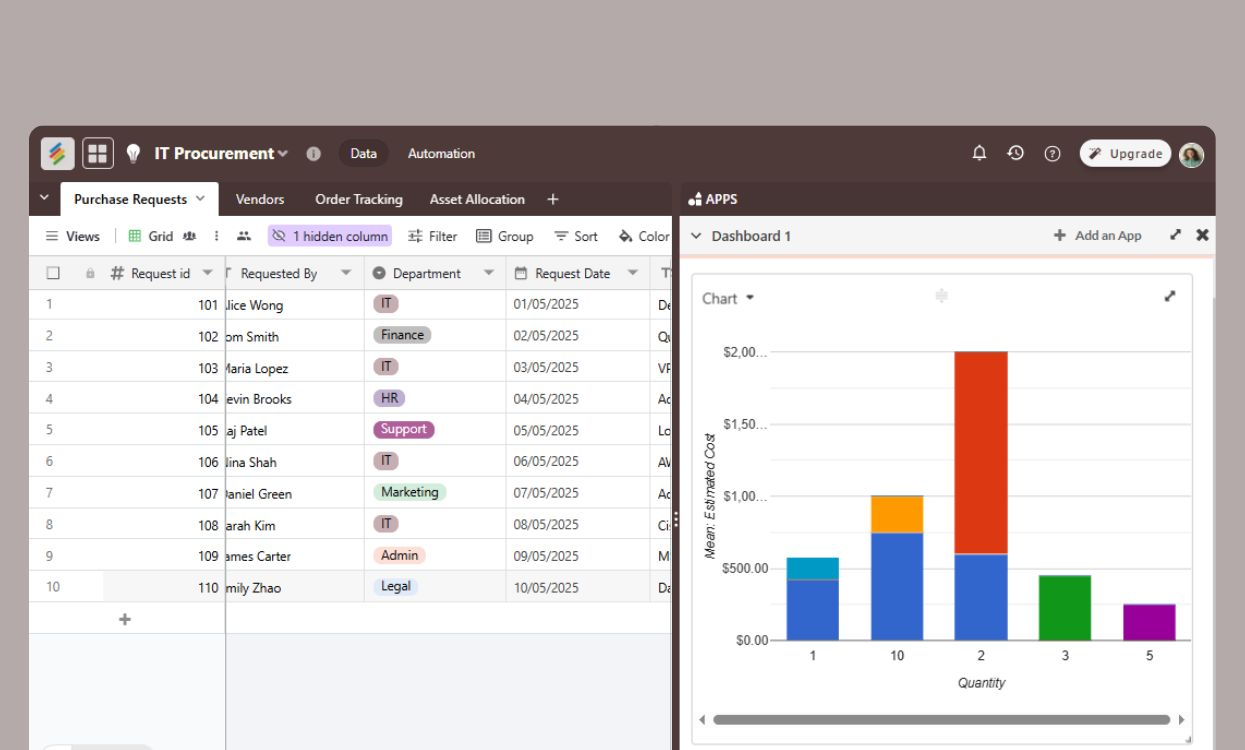Image resolution: width=1245 pixels, height=750 pixels.
Task: Show the 1 hidden column
Action: [x=330, y=236]
